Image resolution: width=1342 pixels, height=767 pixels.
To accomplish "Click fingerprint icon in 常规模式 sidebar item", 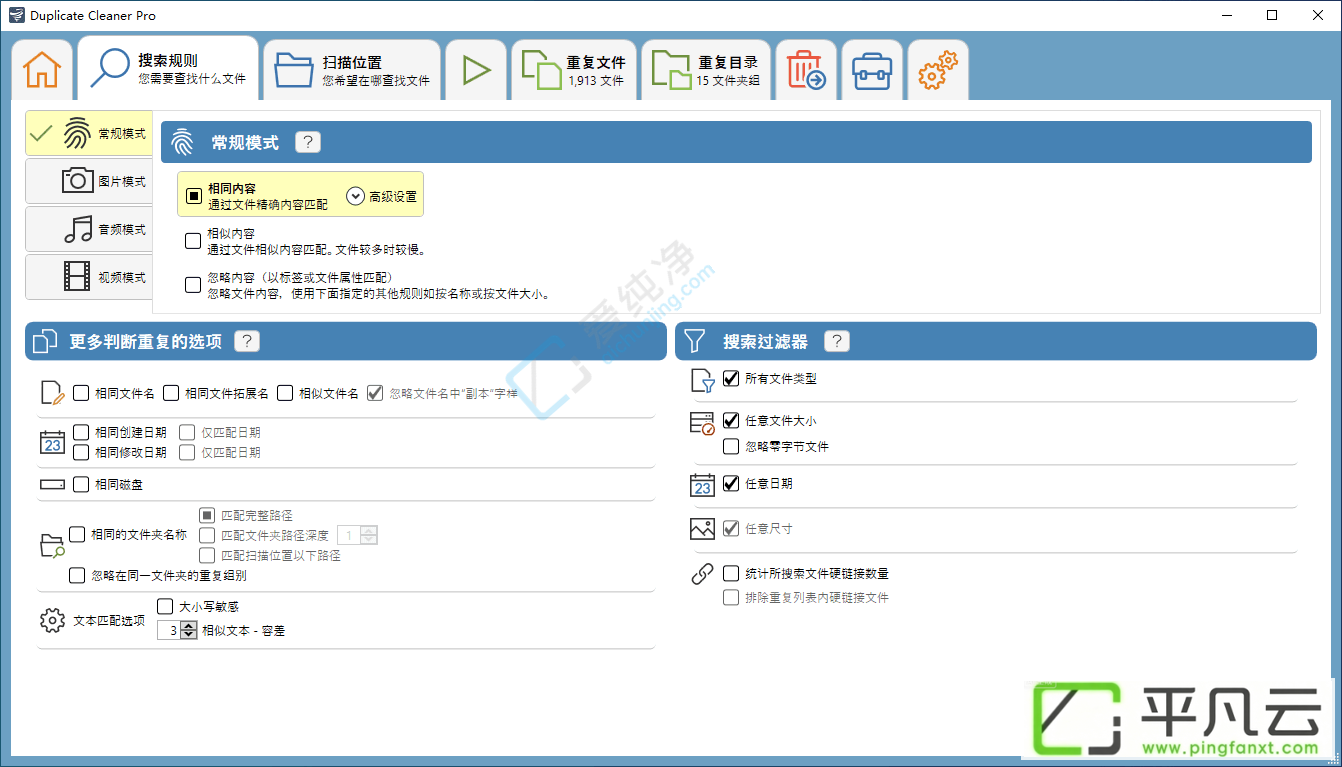I will (77, 133).
